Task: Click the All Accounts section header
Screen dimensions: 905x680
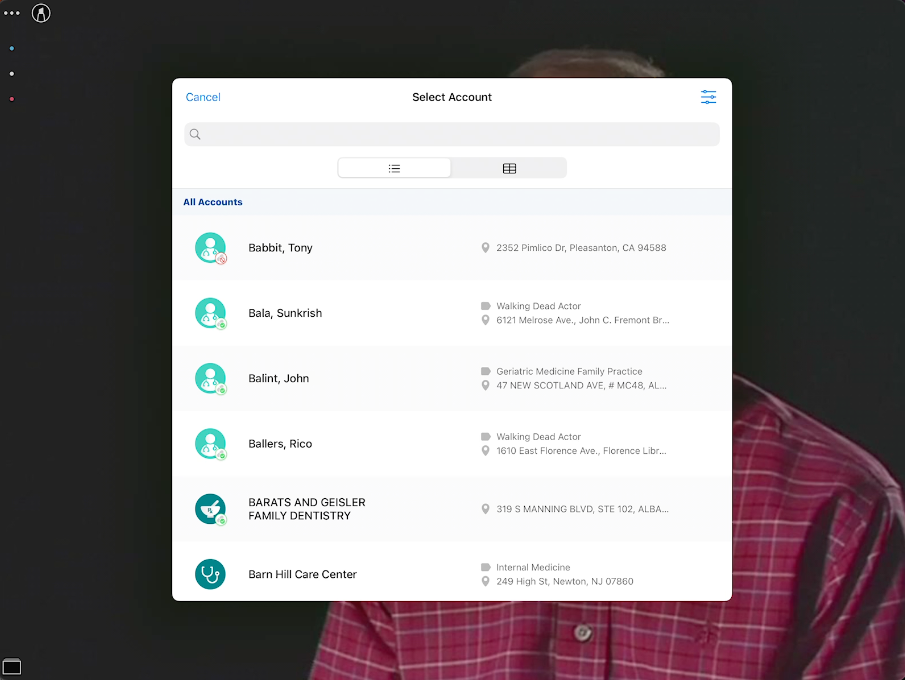Action: [213, 202]
